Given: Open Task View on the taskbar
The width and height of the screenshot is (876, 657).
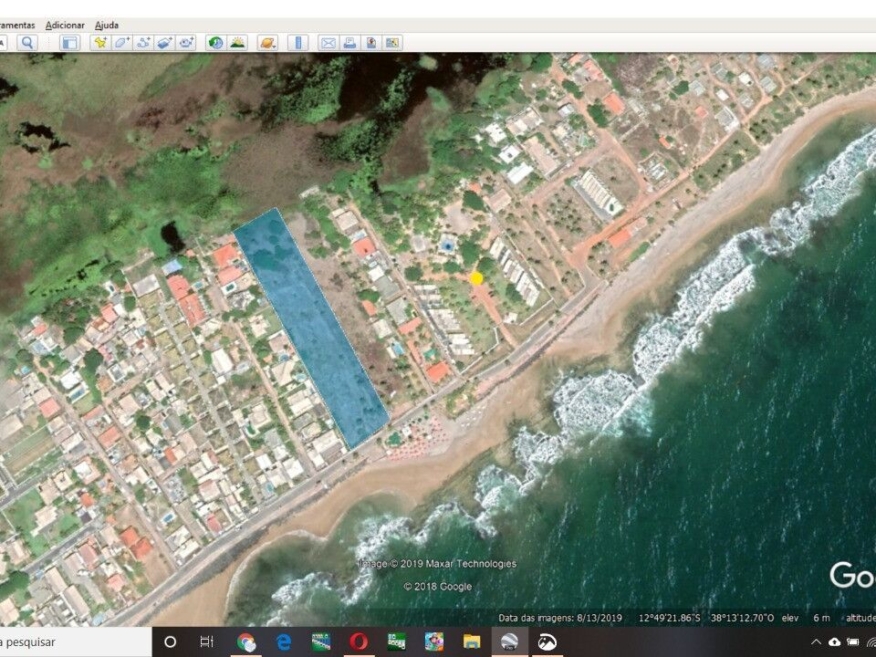Looking at the screenshot, I should (x=207, y=642).
